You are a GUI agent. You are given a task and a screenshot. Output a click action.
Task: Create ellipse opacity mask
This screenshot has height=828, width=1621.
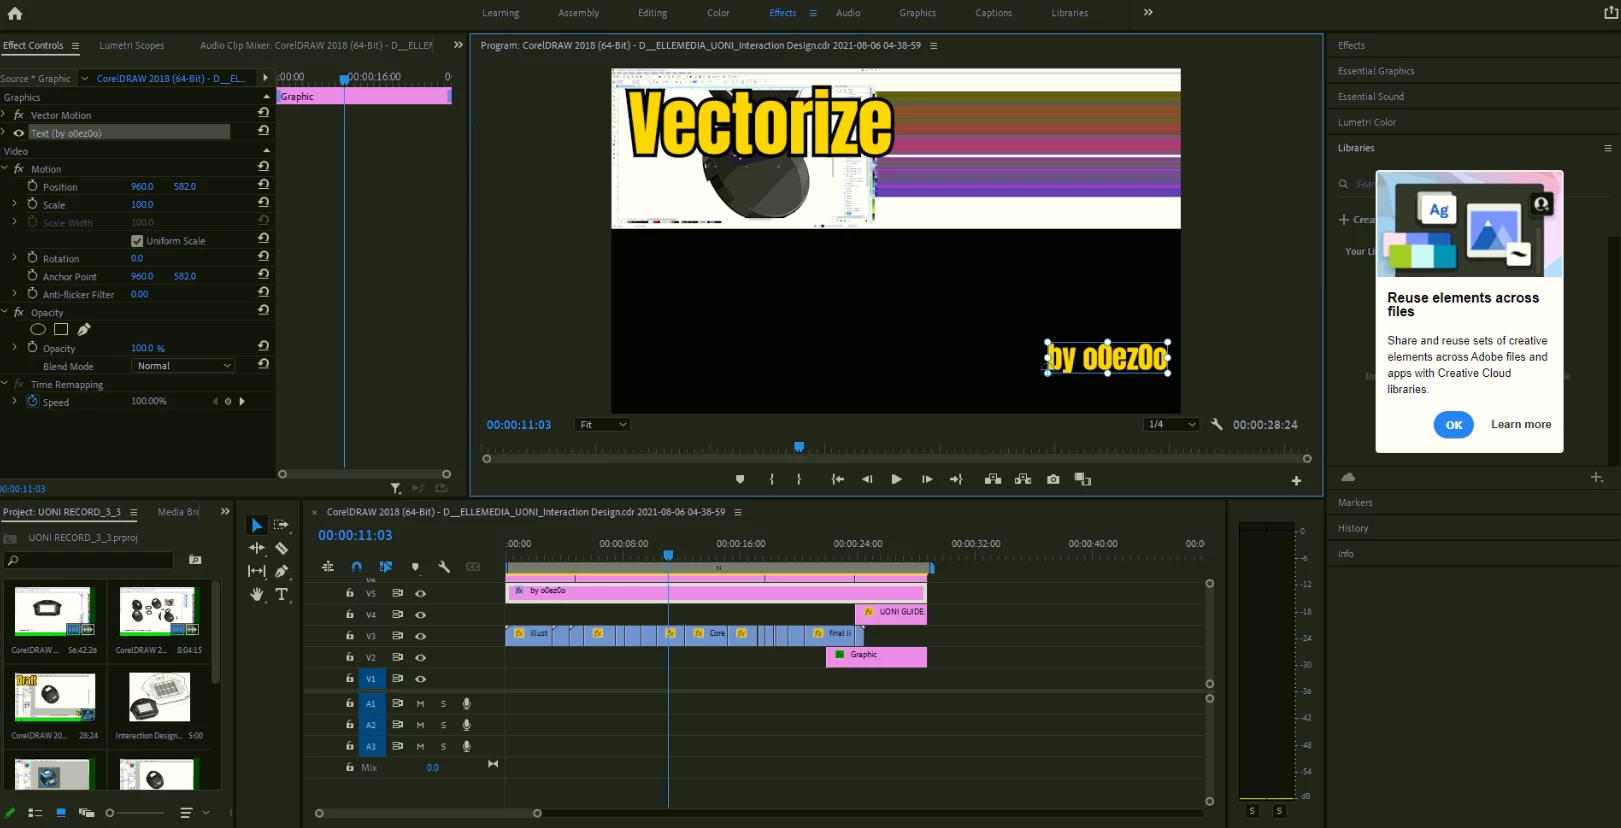[x=38, y=329]
